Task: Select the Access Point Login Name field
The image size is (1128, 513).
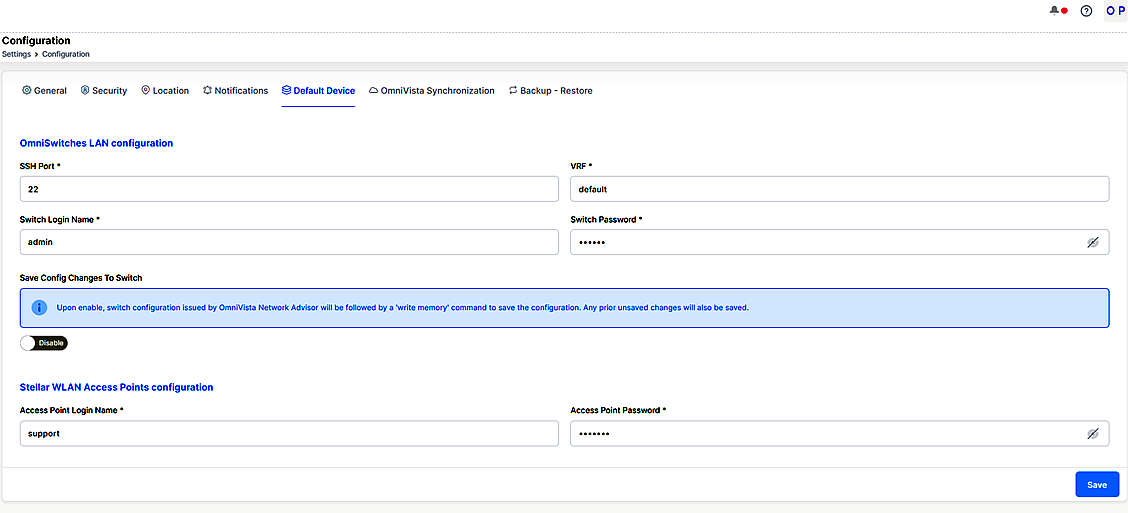Action: [289, 433]
